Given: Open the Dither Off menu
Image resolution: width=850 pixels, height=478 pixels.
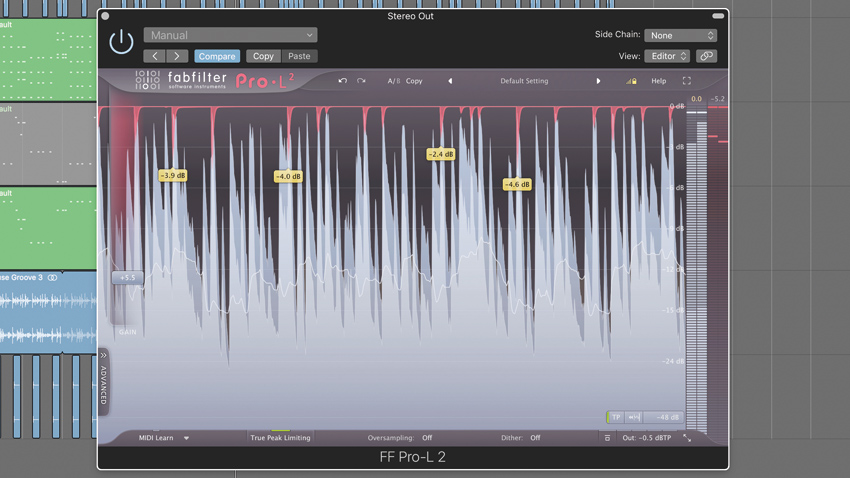Looking at the screenshot, I should [x=535, y=438].
